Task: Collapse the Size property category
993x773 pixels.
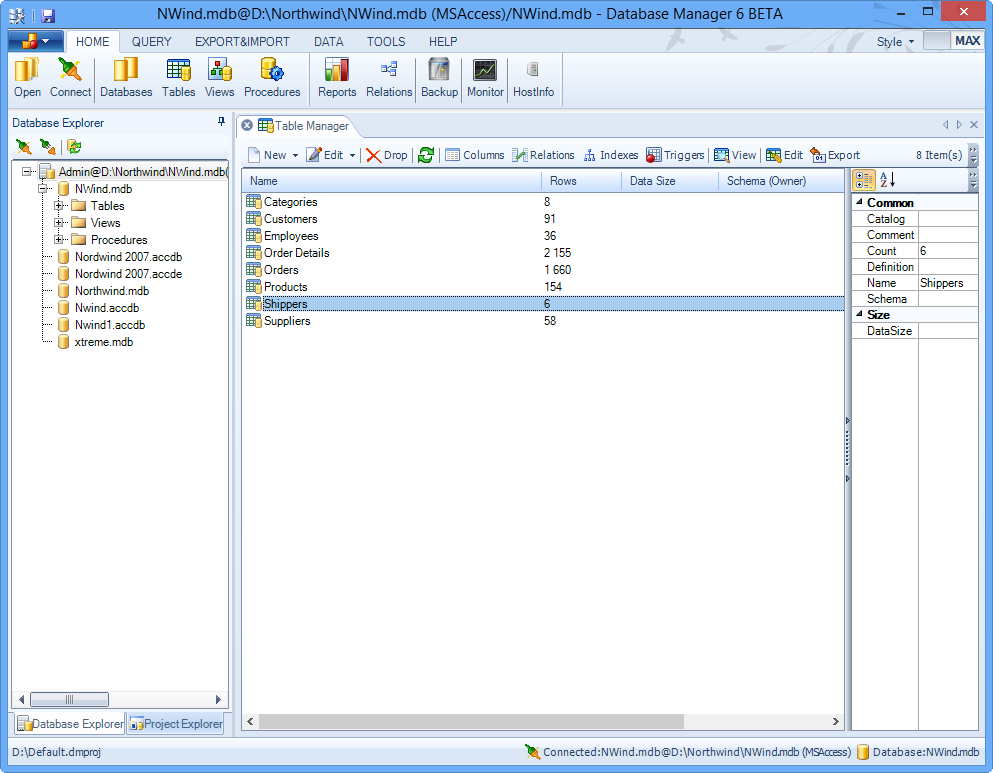Action: 859,314
